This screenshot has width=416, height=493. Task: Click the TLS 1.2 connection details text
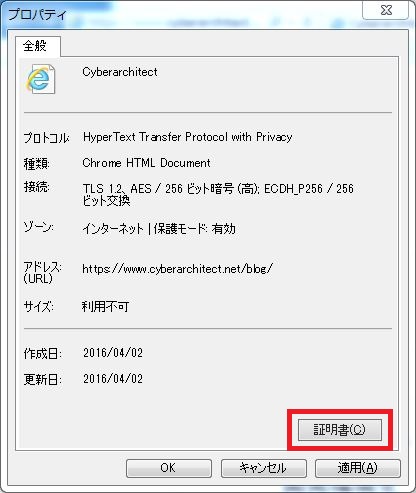click(x=218, y=194)
